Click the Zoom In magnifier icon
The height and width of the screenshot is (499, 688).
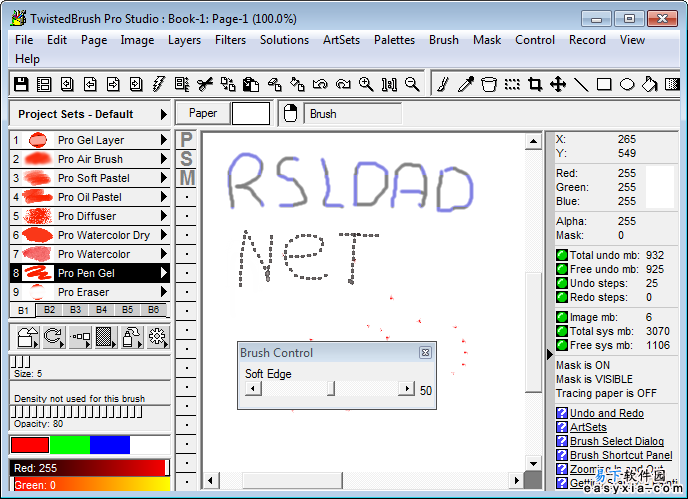coord(366,84)
